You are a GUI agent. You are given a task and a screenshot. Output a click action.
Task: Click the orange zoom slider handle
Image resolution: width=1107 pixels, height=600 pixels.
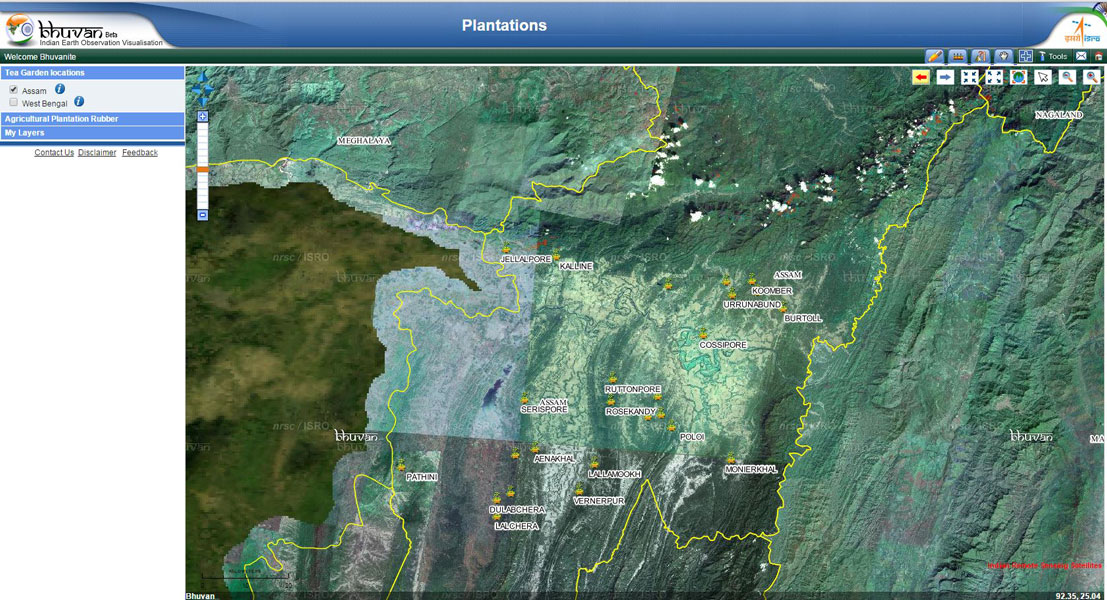[x=202, y=170]
